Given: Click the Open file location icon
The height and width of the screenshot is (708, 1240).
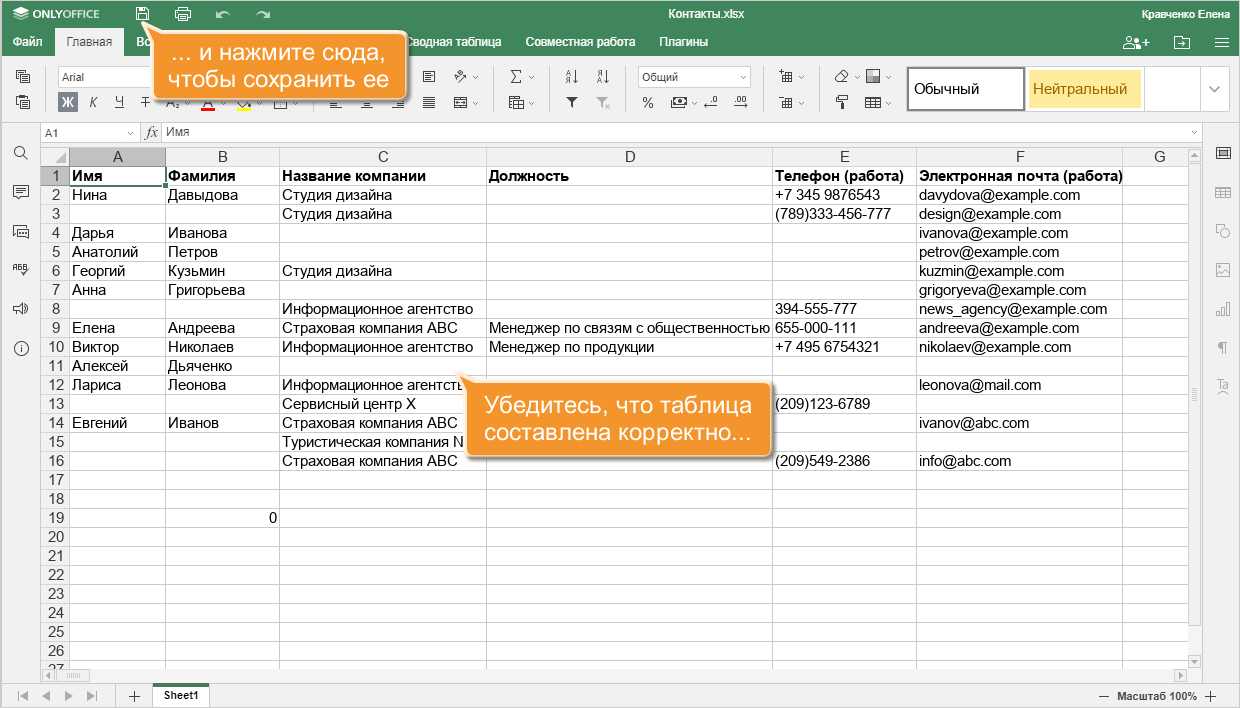Looking at the screenshot, I should click(x=1182, y=42).
